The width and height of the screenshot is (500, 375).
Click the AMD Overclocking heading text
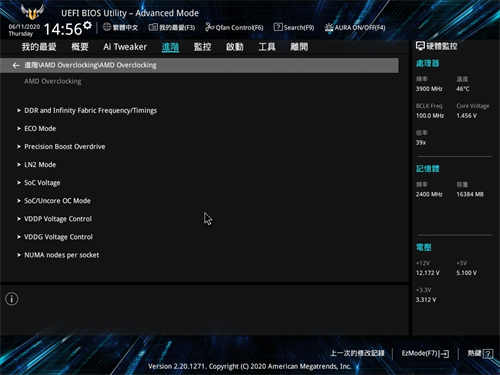pos(53,81)
